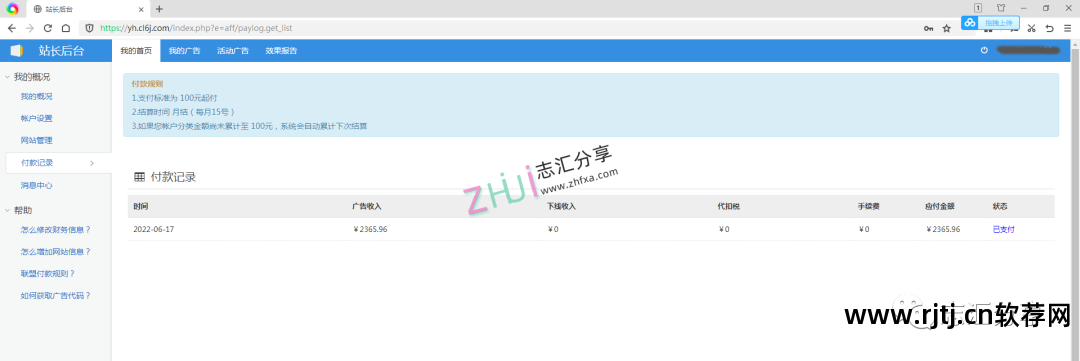Click the date cell 2022-06-17
This screenshot has width=1080, height=361.
click(x=154, y=229)
